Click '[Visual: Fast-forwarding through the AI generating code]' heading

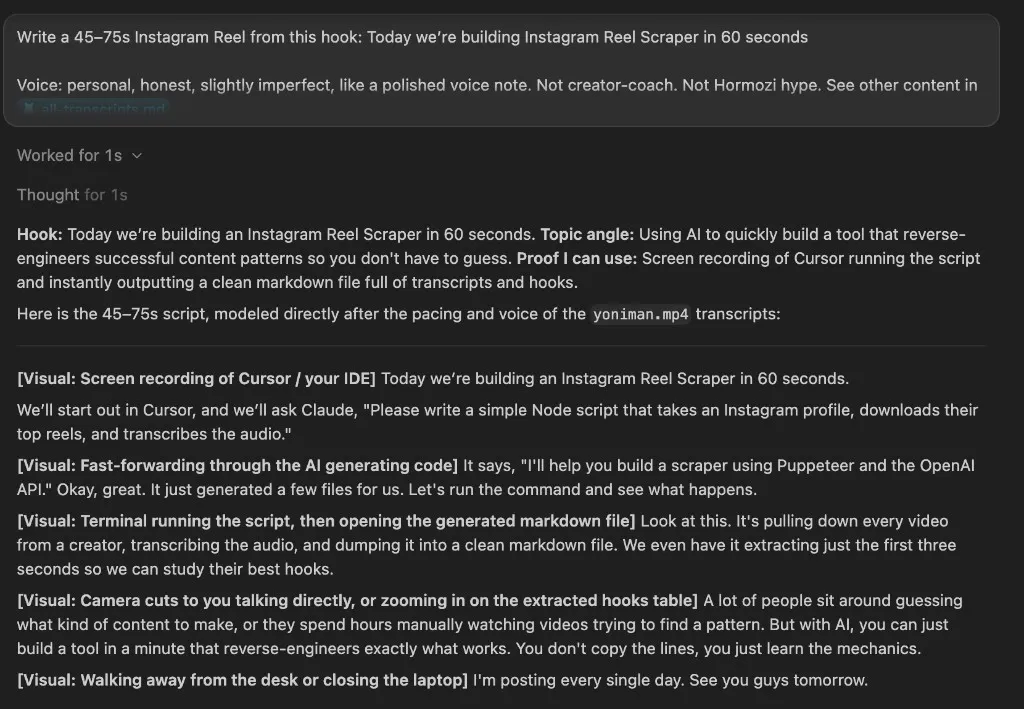[238, 465]
